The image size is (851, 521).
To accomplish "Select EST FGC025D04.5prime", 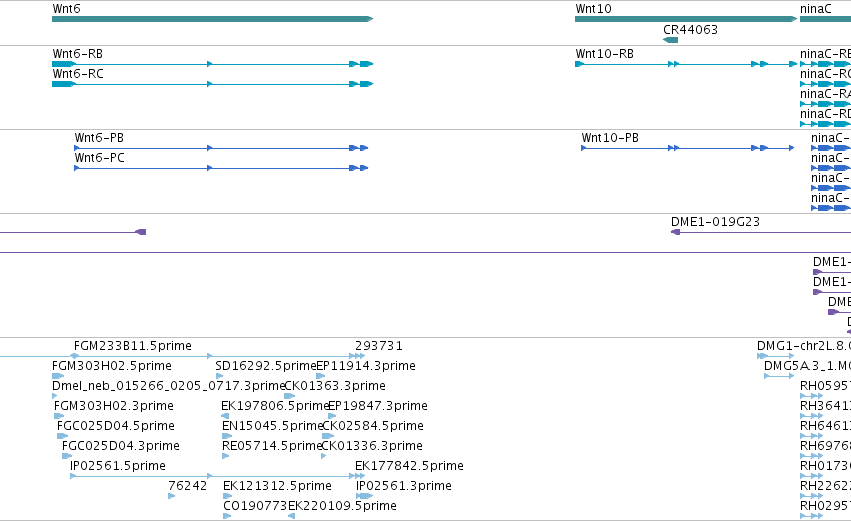I will [116, 426].
